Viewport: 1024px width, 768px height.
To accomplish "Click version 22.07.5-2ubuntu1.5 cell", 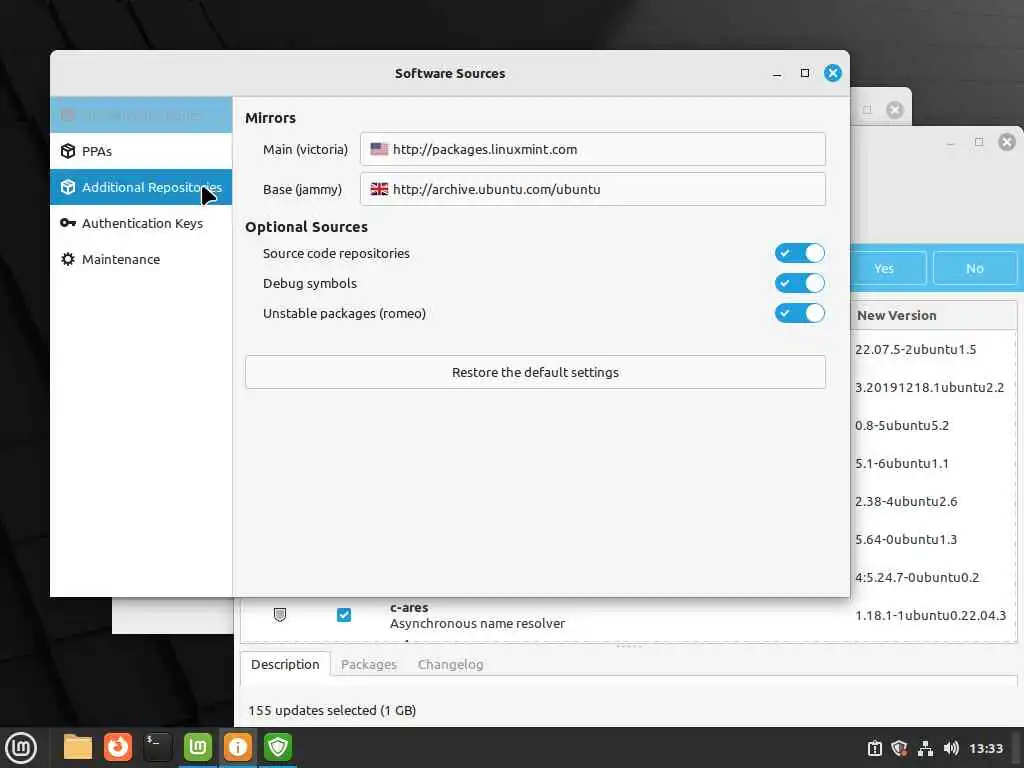I will [916, 349].
